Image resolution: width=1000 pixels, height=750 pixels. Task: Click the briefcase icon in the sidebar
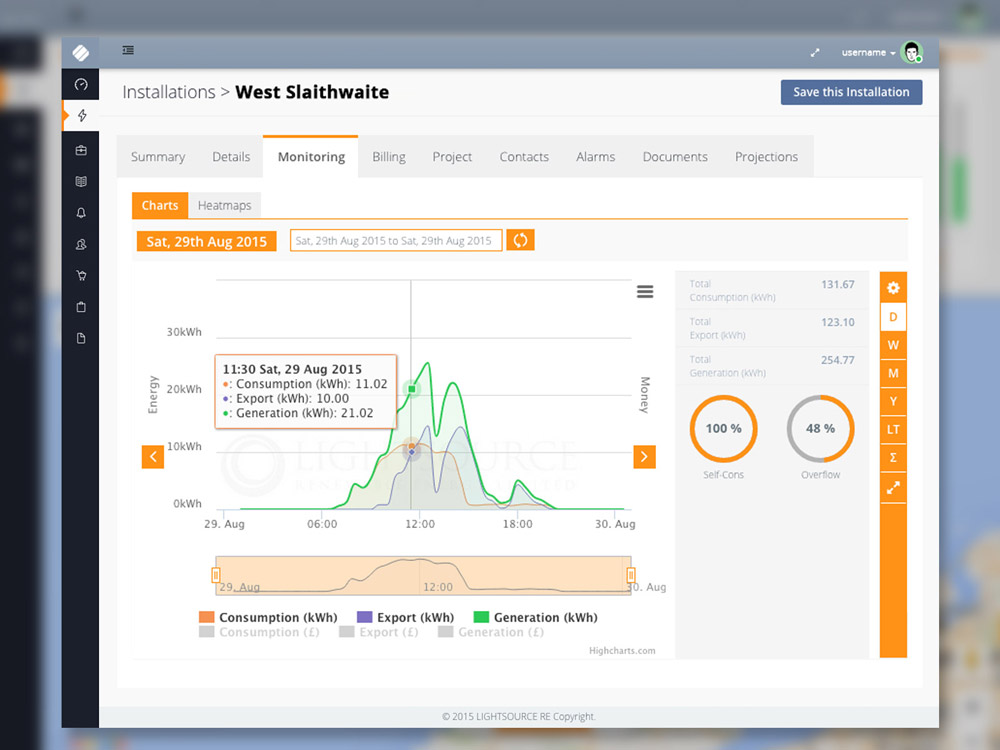pos(81,151)
